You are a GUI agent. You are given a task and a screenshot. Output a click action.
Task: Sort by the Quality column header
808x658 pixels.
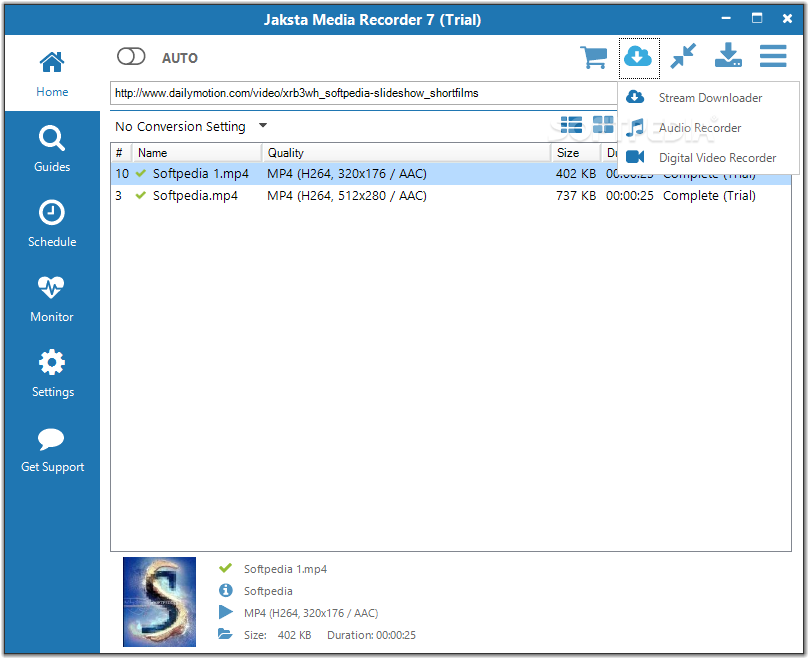click(407, 153)
